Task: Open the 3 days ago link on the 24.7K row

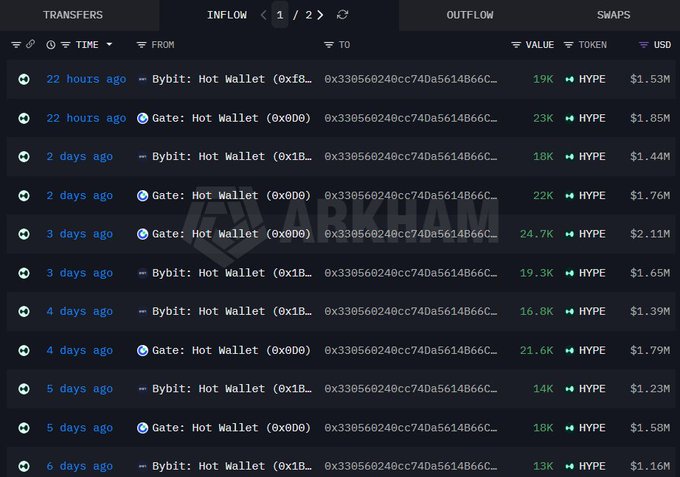Action: click(x=79, y=234)
